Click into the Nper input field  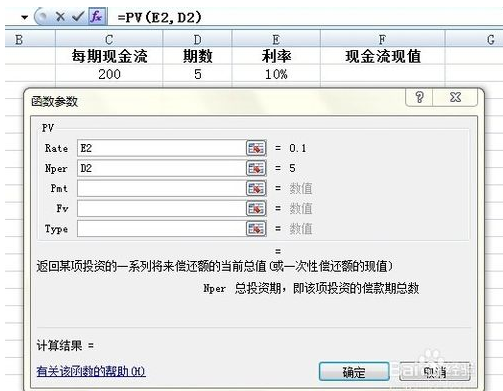pos(162,168)
